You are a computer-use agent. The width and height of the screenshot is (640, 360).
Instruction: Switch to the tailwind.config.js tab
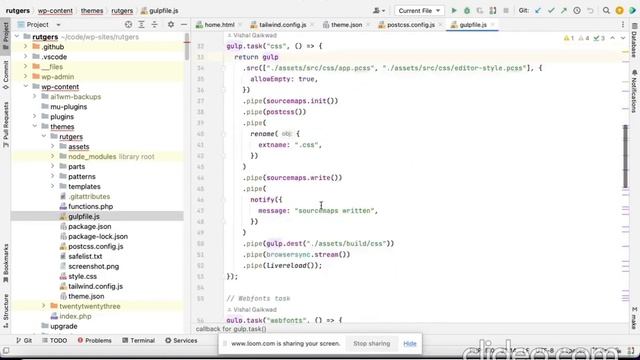[282, 25]
